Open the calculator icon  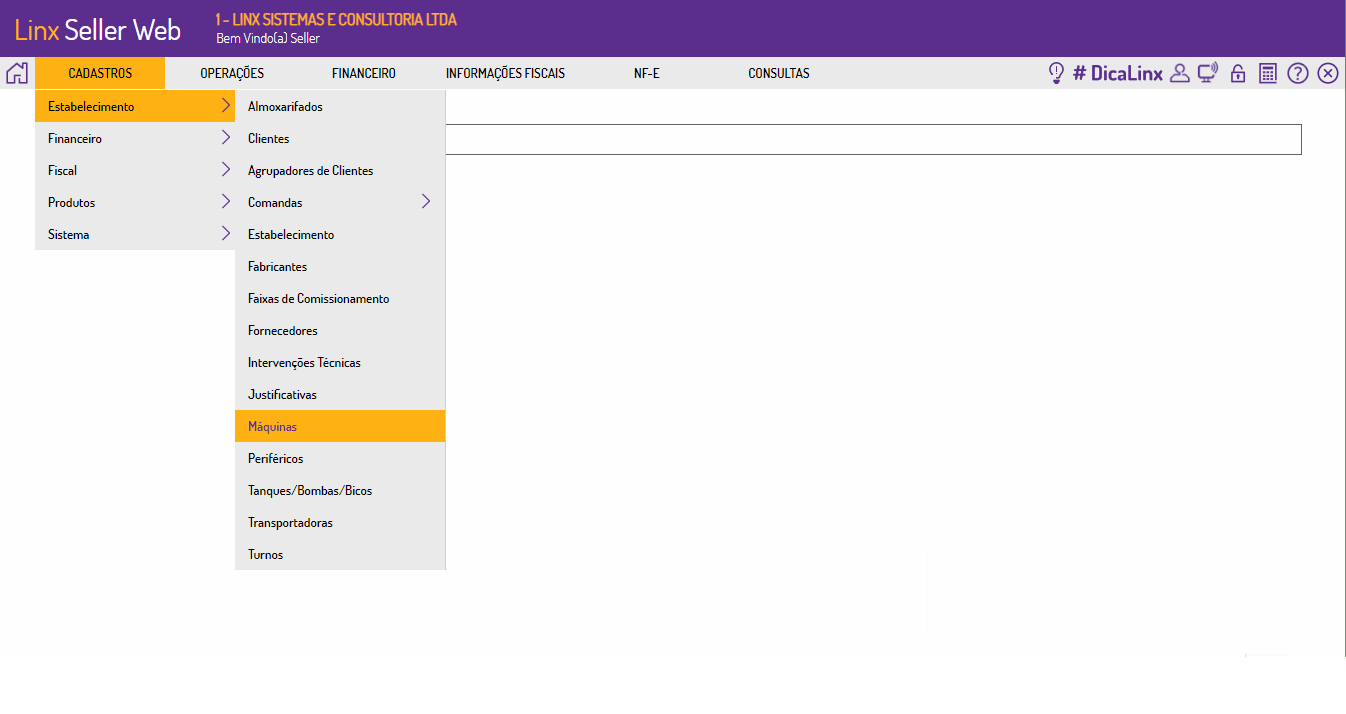point(1268,73)
